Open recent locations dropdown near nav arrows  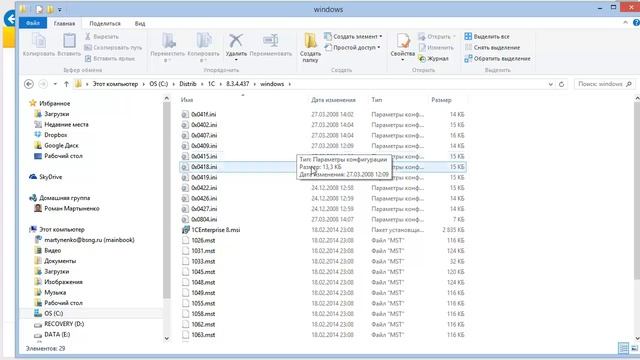55,84
